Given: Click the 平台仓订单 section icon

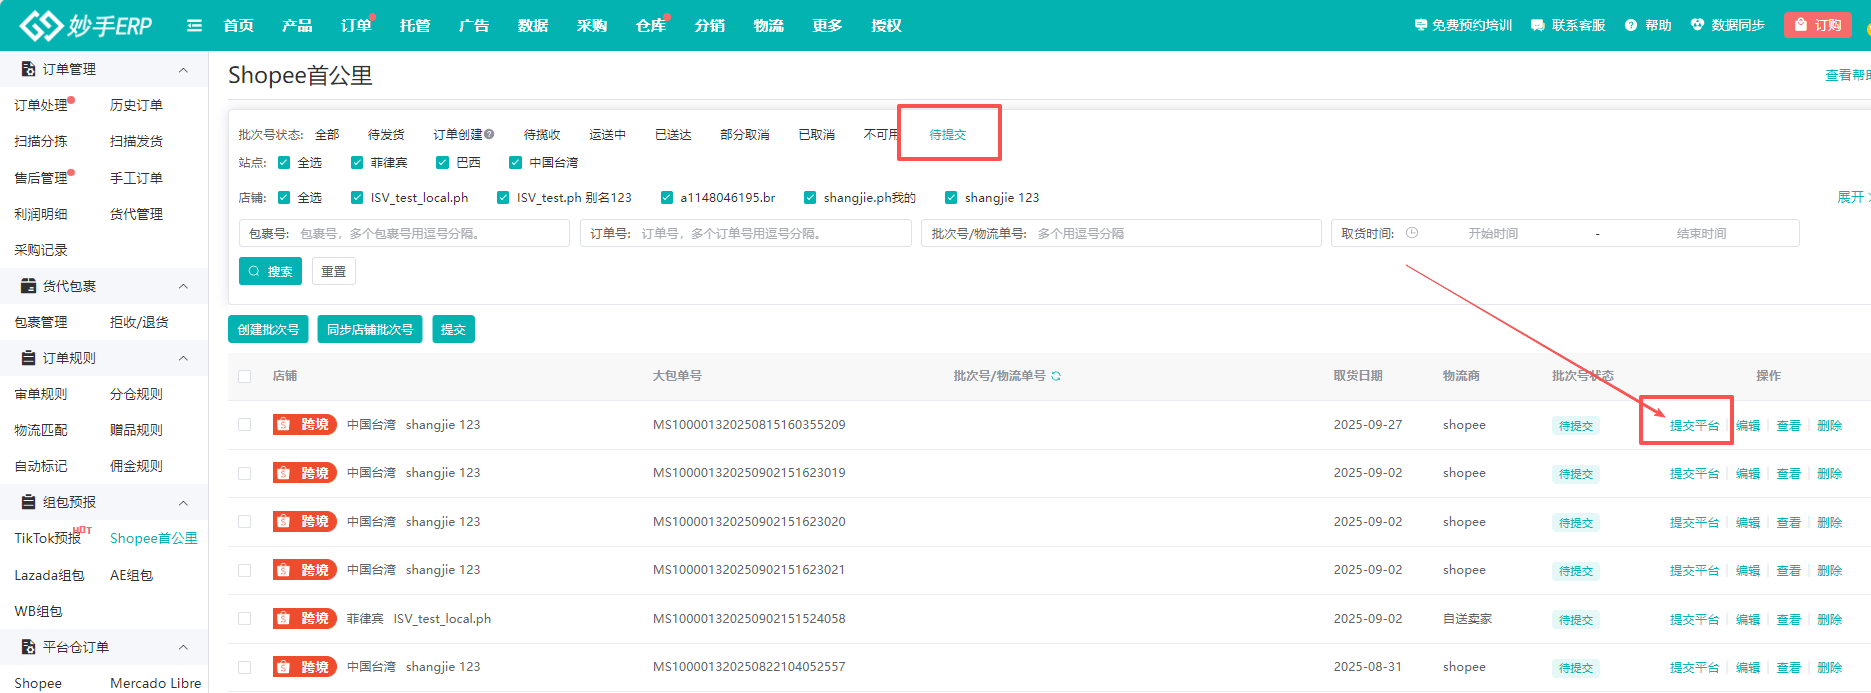Looking at the screenshot, I should 28,647.
